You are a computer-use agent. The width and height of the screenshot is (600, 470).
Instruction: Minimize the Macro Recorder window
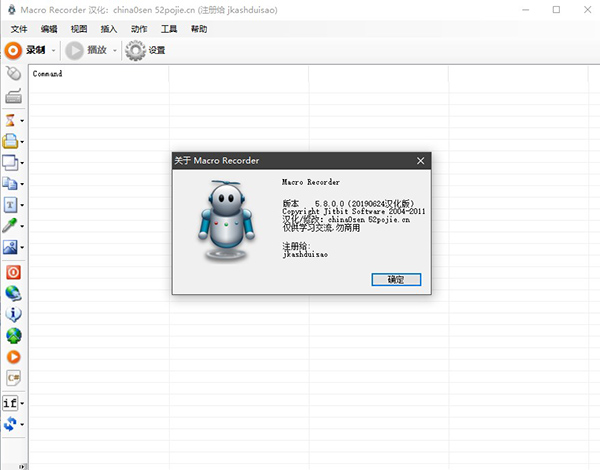pyautogui.click(x=526, y=10)
